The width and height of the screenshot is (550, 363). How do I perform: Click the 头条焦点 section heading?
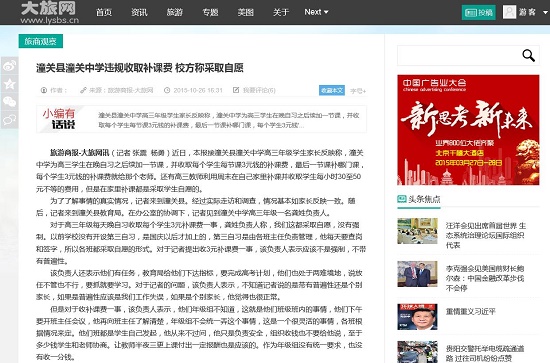[x=424, y=199]
